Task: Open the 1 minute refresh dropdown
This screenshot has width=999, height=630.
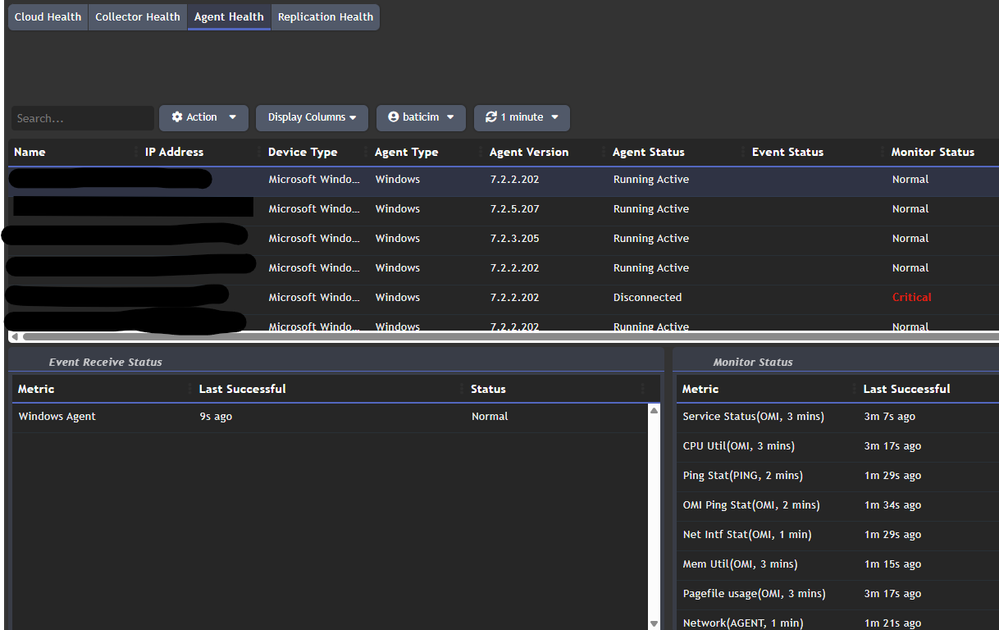Action: [521, 118]
